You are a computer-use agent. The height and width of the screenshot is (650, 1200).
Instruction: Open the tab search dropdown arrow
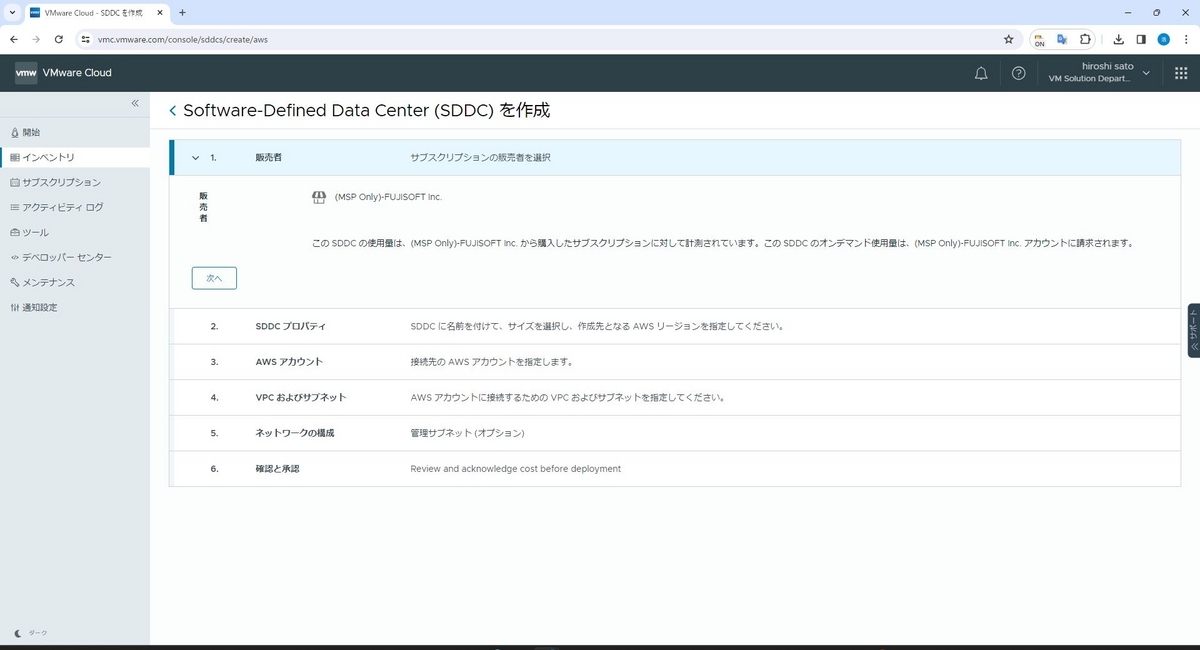[x=10, y=12]
